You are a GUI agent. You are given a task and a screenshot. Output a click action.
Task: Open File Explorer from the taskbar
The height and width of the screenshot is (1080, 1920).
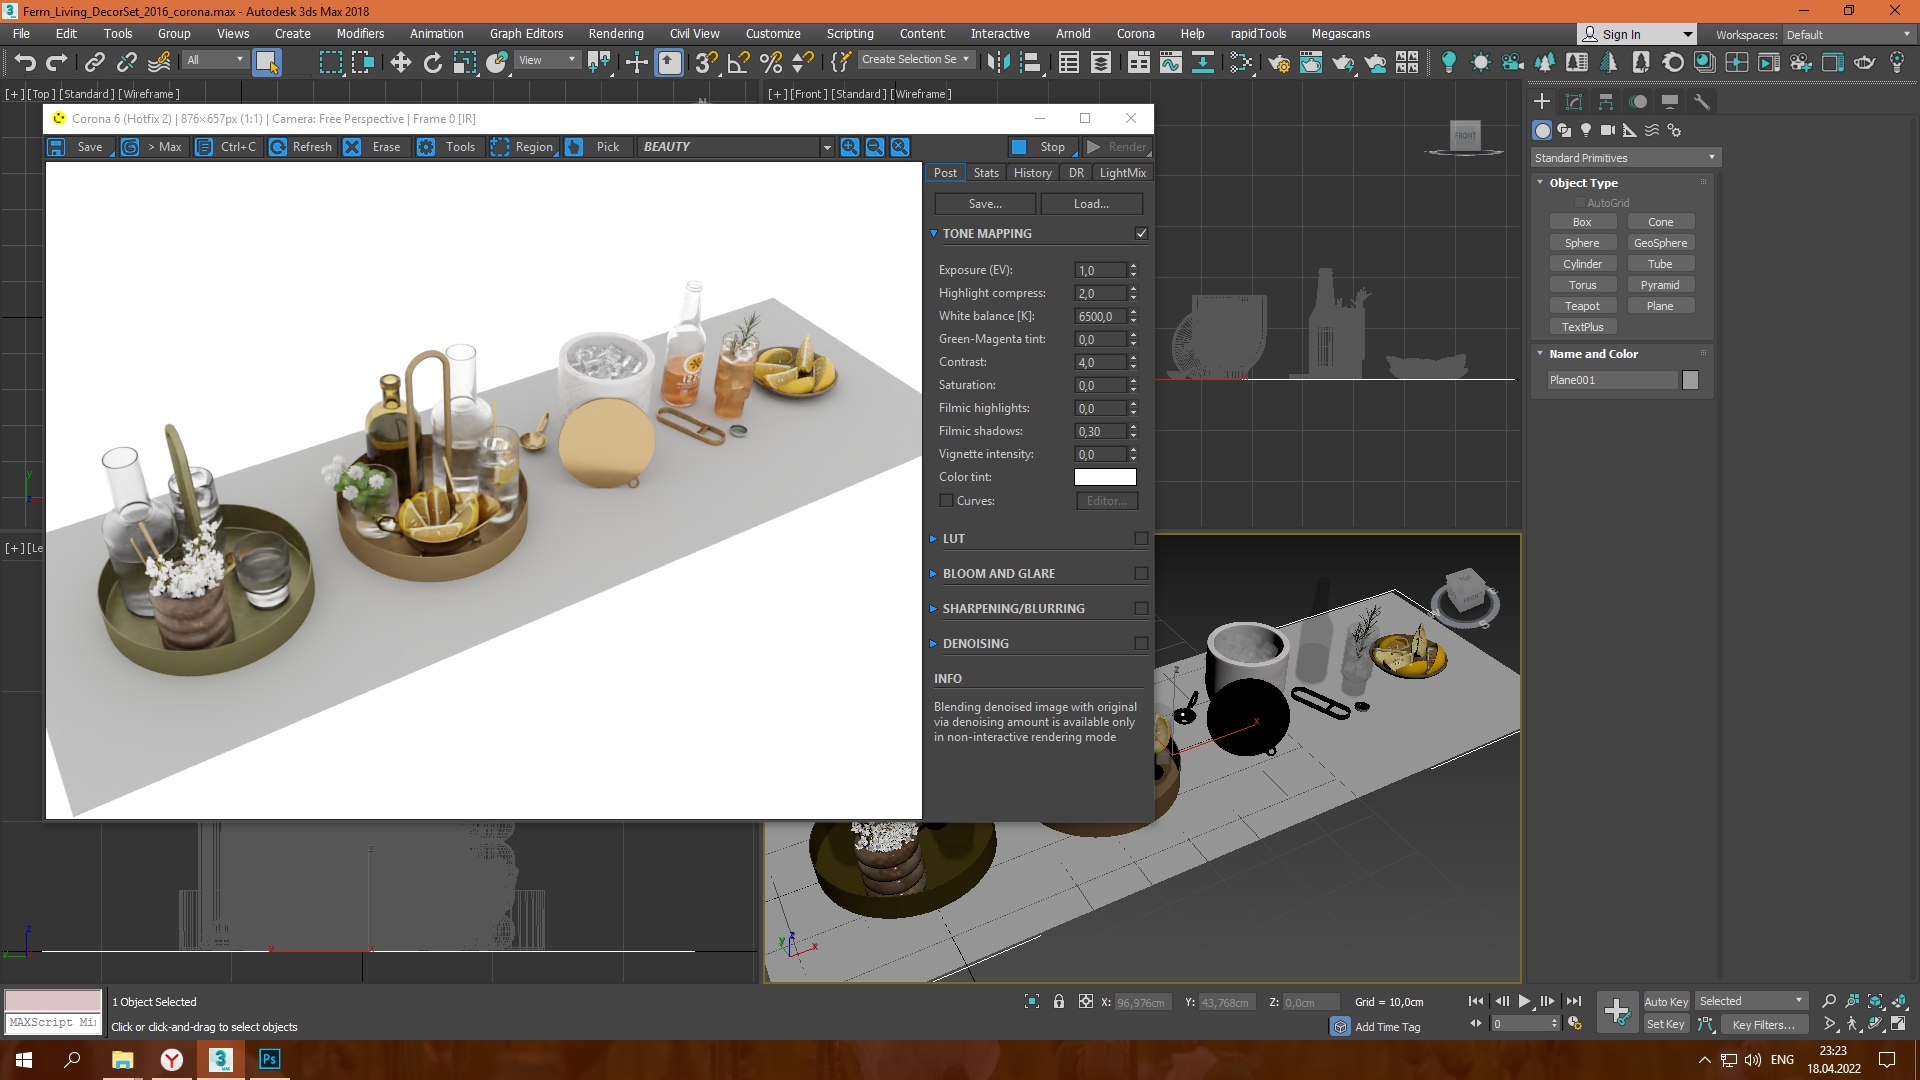122,1059
